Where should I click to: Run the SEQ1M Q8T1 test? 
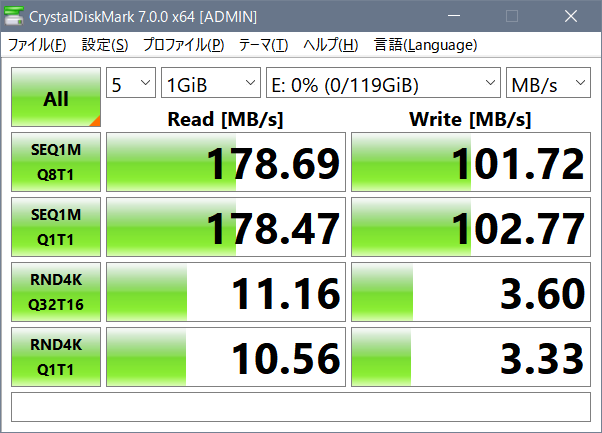point(56,162)
